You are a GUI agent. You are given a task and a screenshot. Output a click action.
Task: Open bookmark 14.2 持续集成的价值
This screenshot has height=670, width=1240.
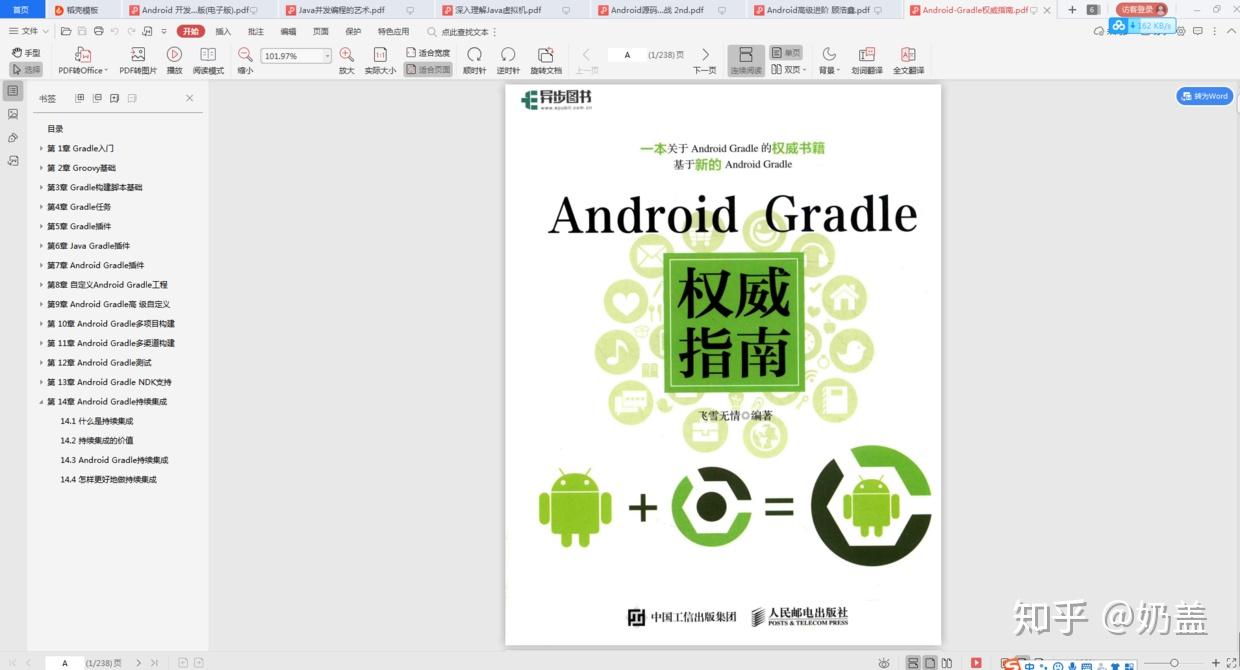[96, 440]
